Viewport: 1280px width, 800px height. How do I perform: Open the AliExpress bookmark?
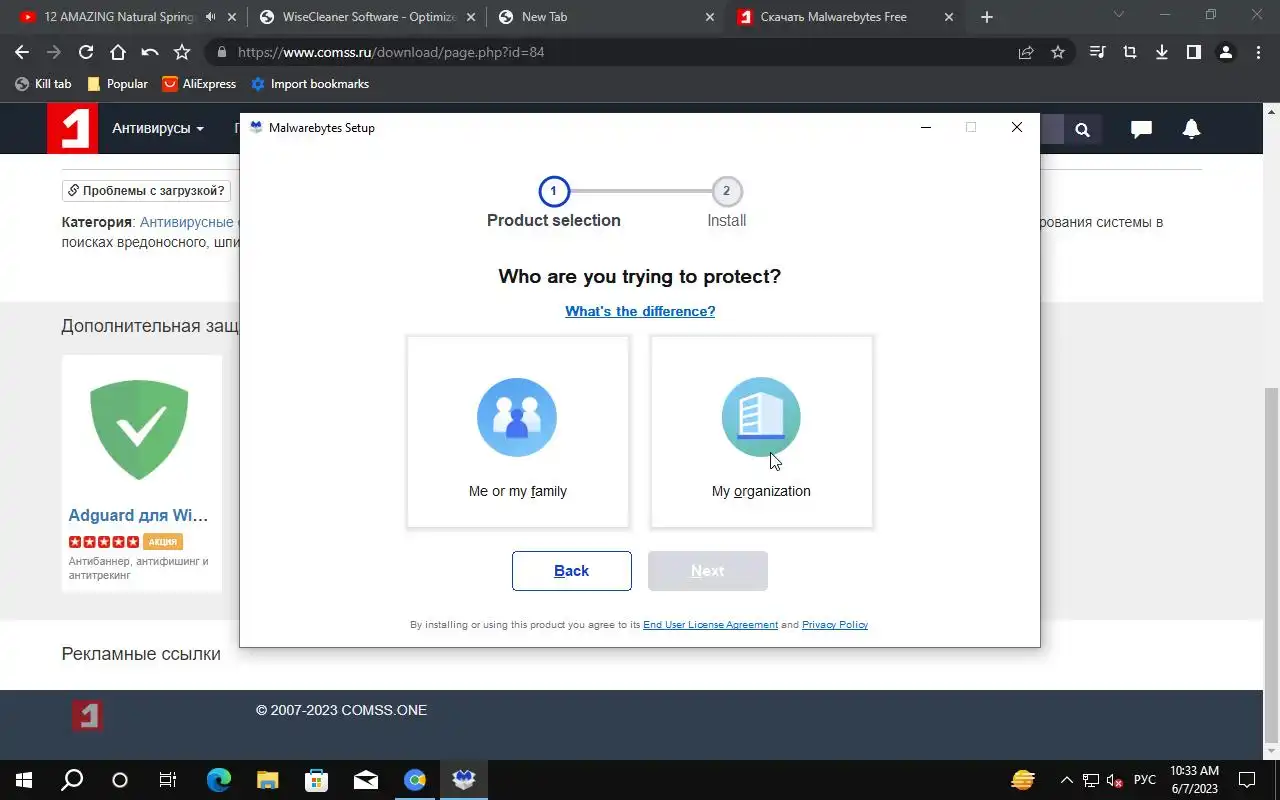click(x=199, y=84)
